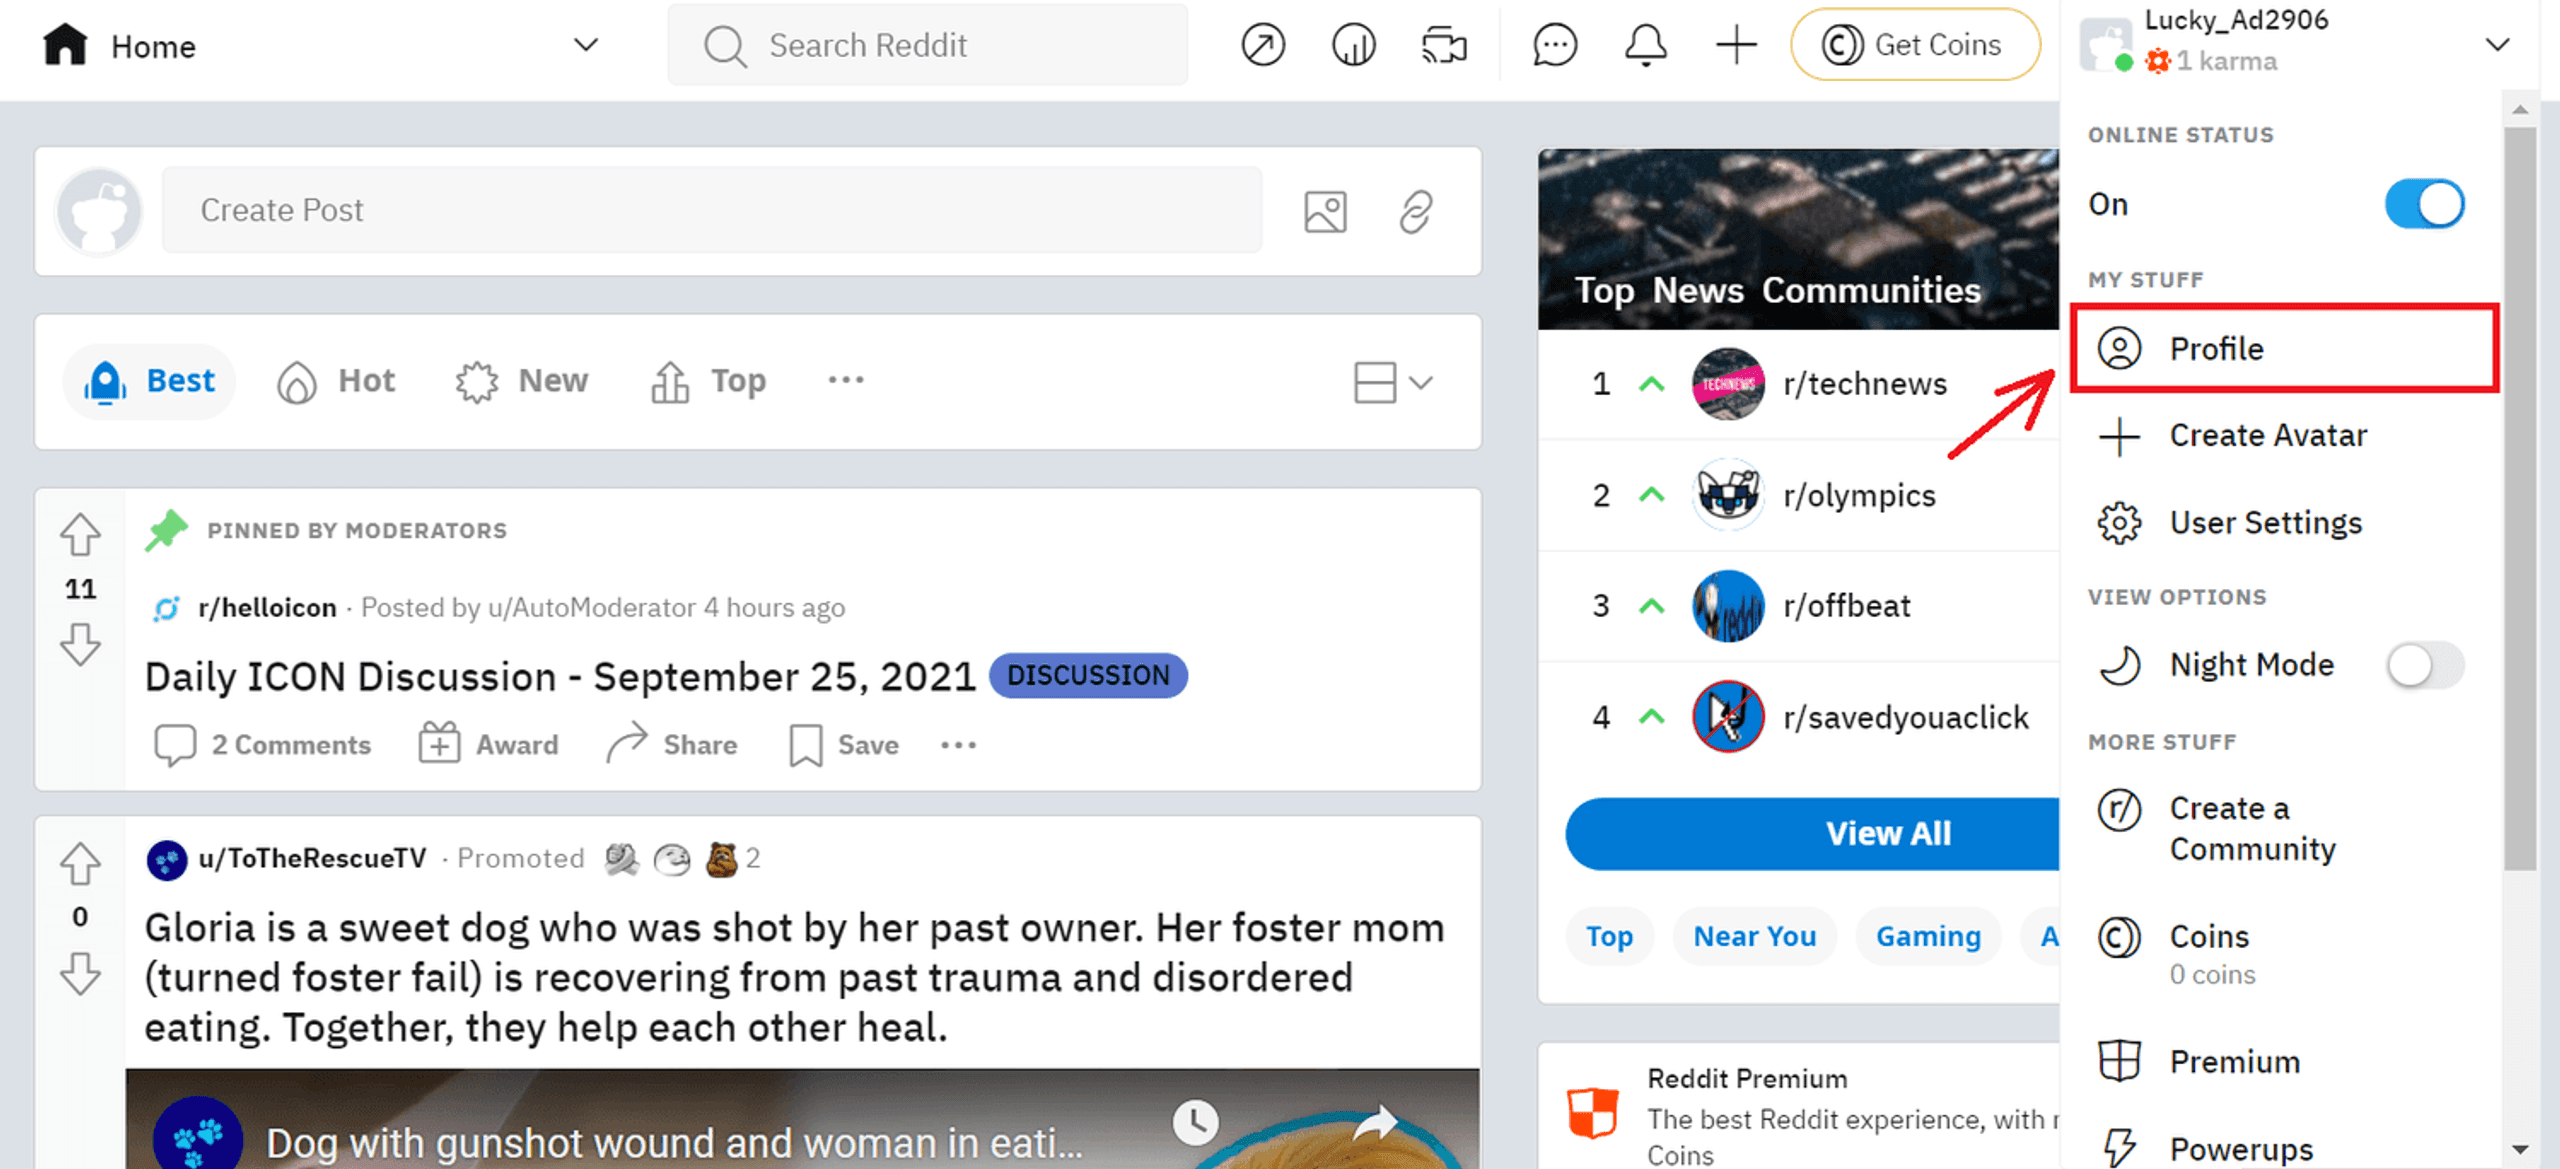Open more options on Daily ICON post
2560x1169 pixels.
point(958,745)
